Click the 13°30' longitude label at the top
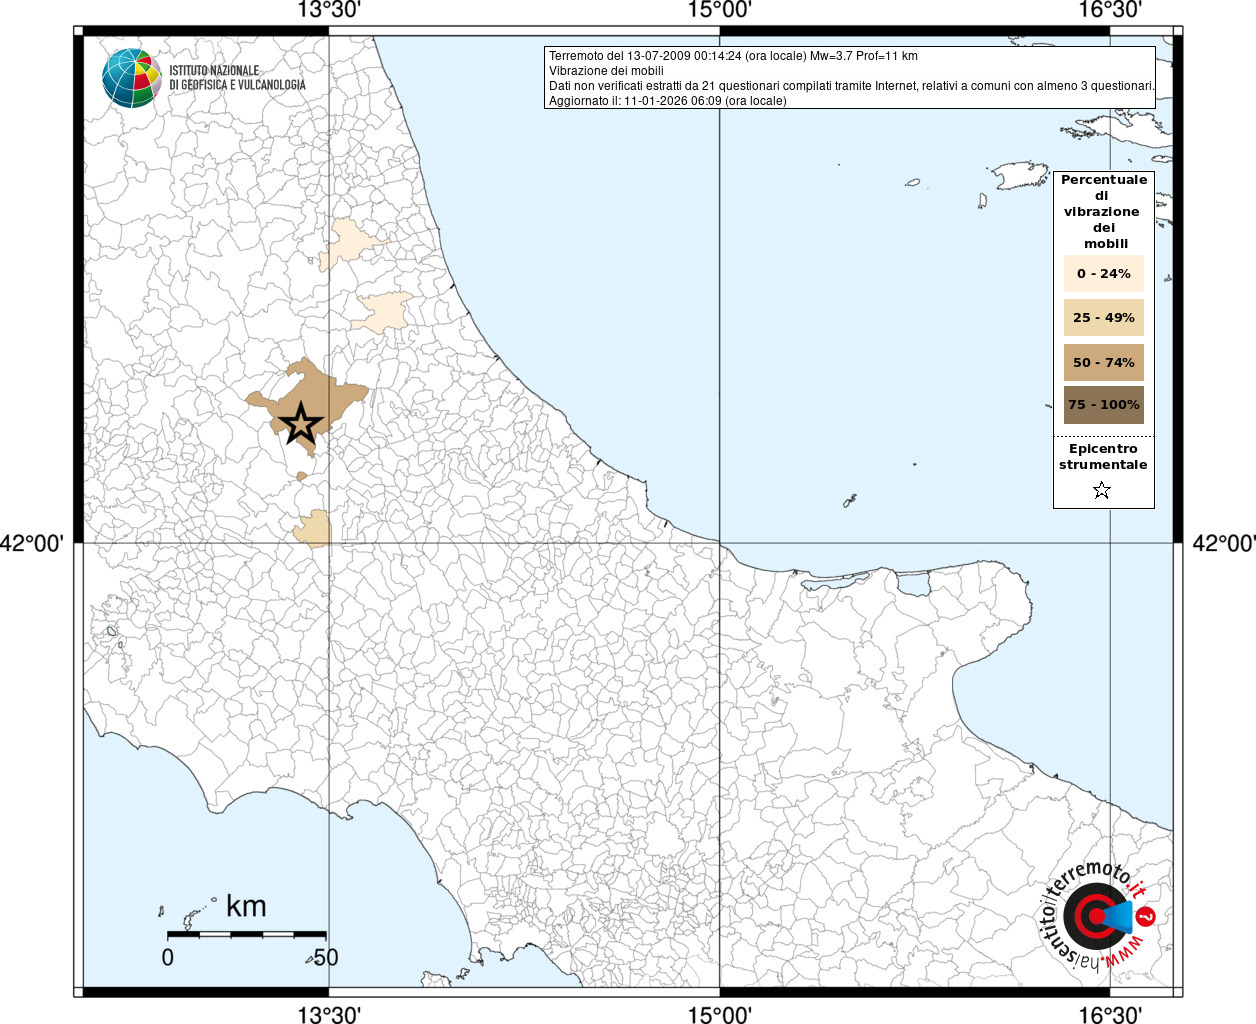Image resolution: width=1256 pixels, height=1024 pixels. point(329,11)
